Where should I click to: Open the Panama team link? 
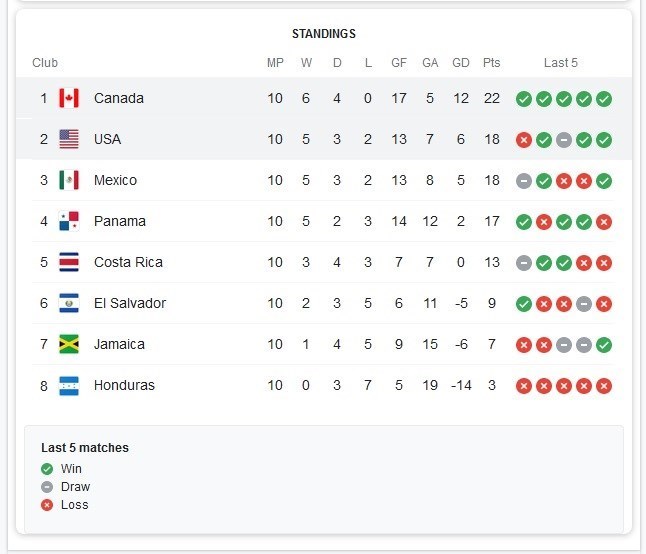pyautogui.click(x=119, y=221)
